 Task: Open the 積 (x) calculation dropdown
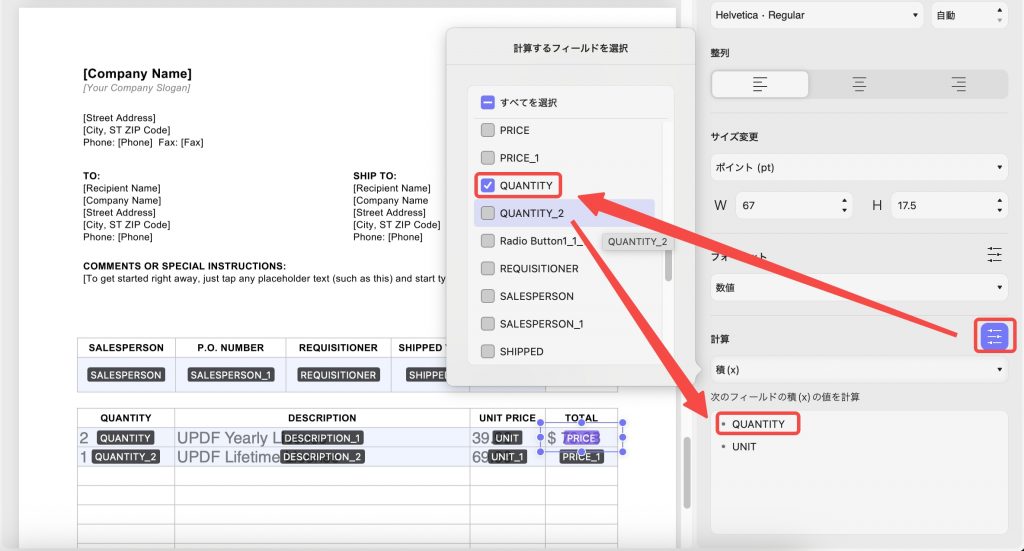[859, 370]
